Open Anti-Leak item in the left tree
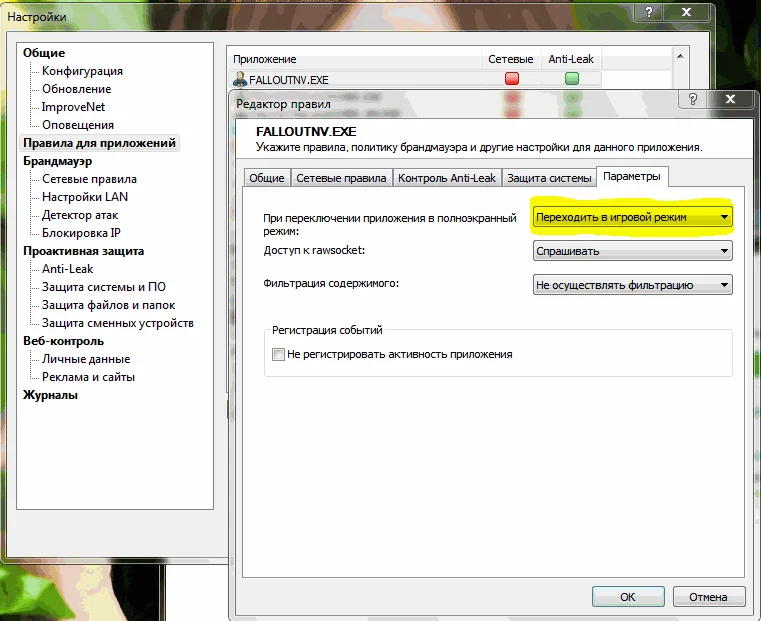 [67, 269]
